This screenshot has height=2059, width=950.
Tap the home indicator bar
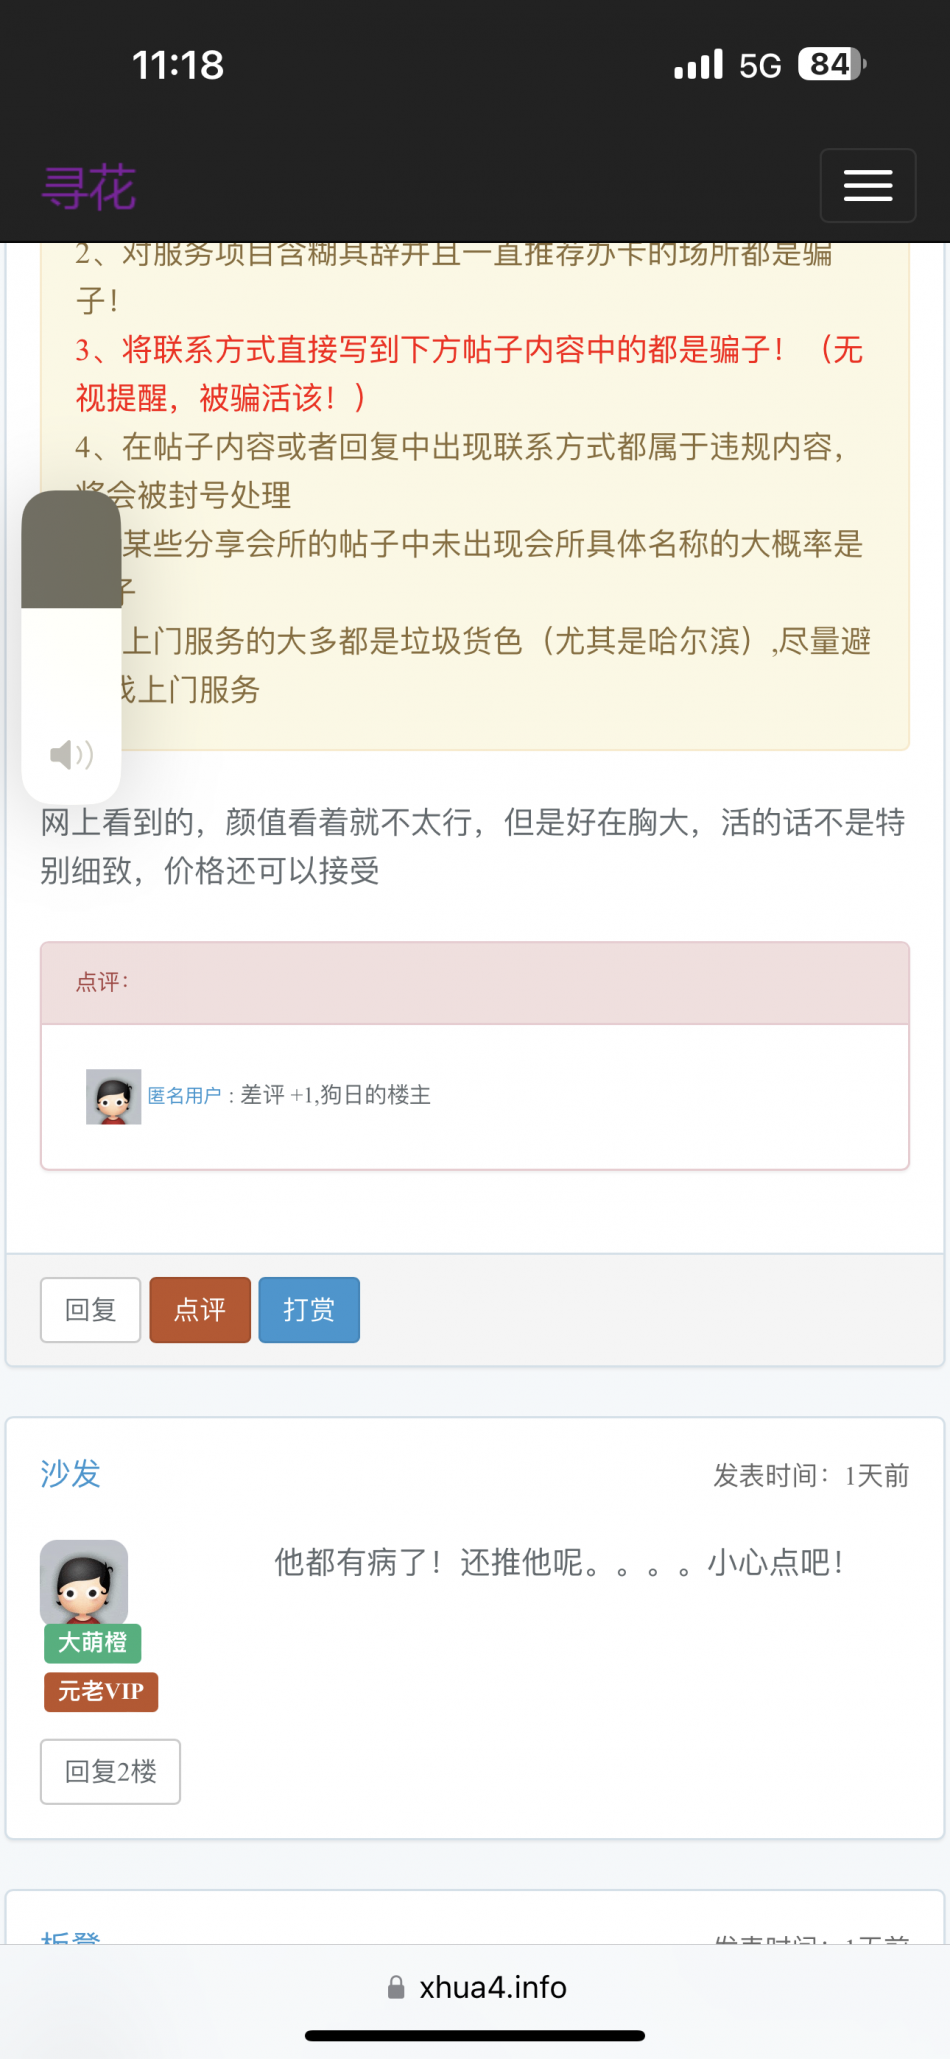tap(475, 2035)
